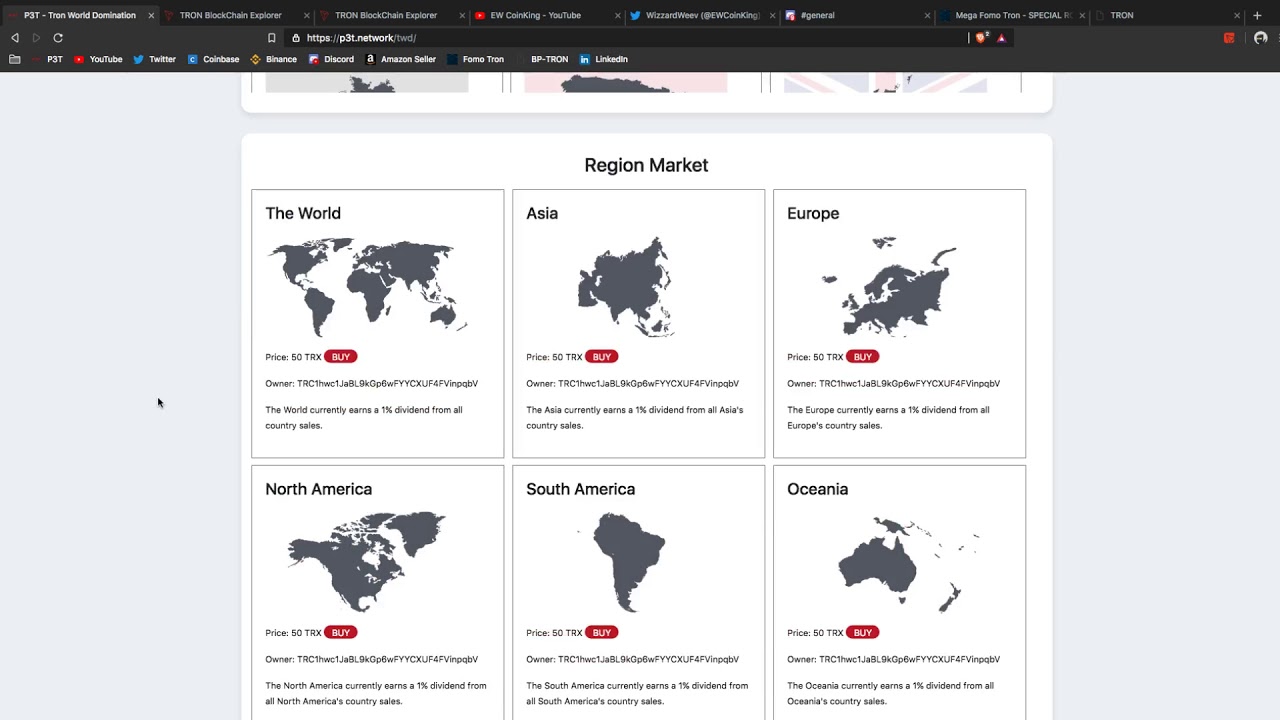Image resolution: width=1280 pixels, height=720 pixels.
Task: Buy The World region
Action: 340,357
